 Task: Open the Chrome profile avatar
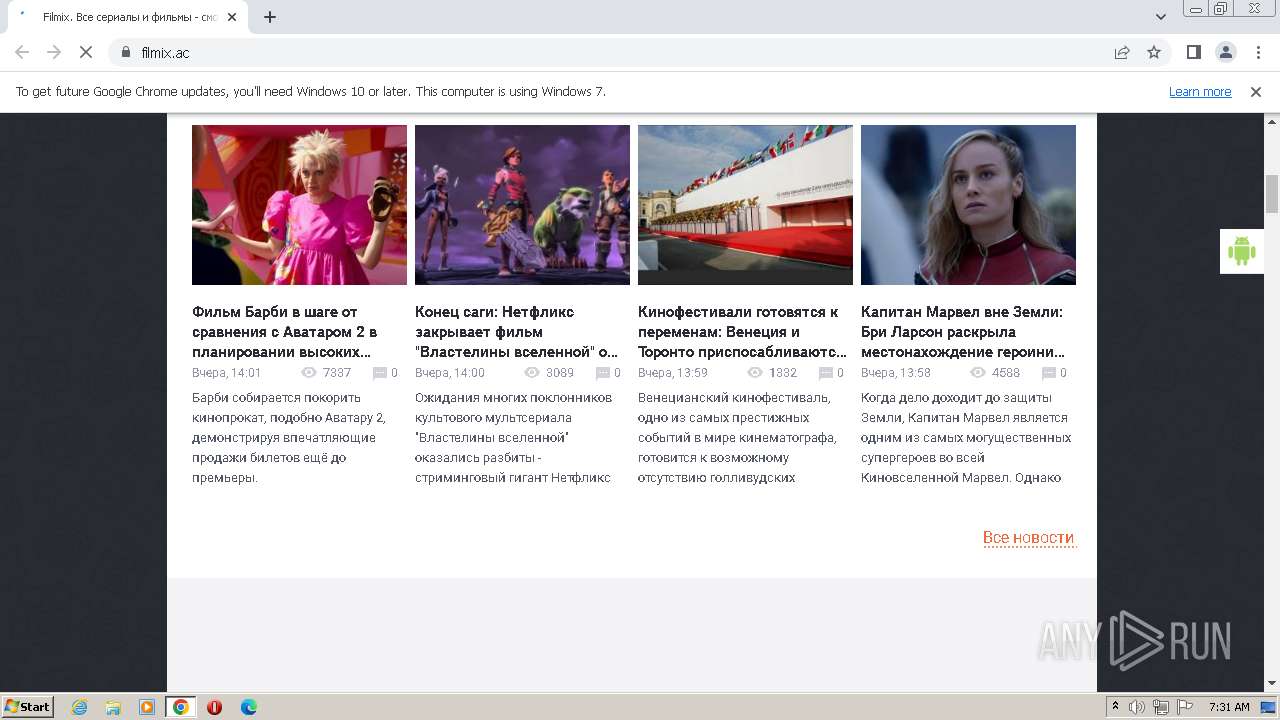coord(1225,52)
